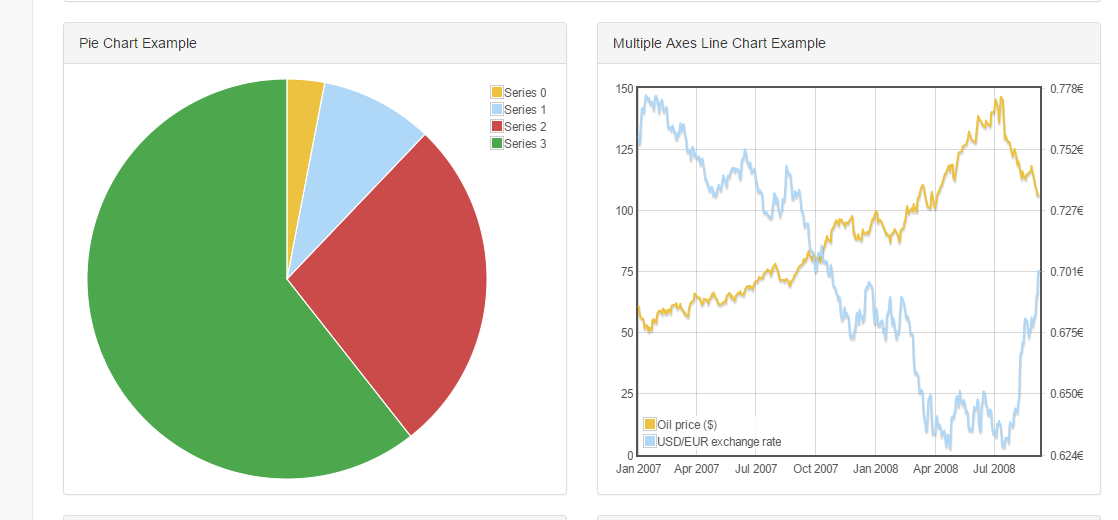The height and width of the screenshot is (520, 1118).
Task: Click the 'Multiple Axes Line Chart Example' heading
Action: (719, 43)
